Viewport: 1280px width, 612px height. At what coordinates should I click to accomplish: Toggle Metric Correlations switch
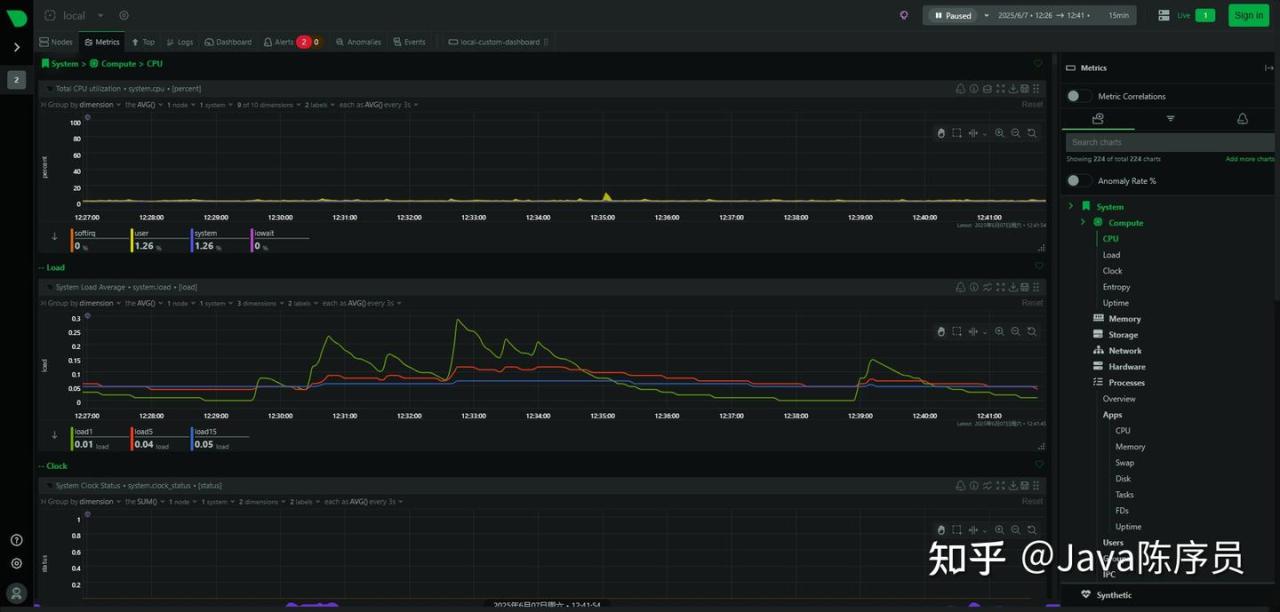[1078, 96]
